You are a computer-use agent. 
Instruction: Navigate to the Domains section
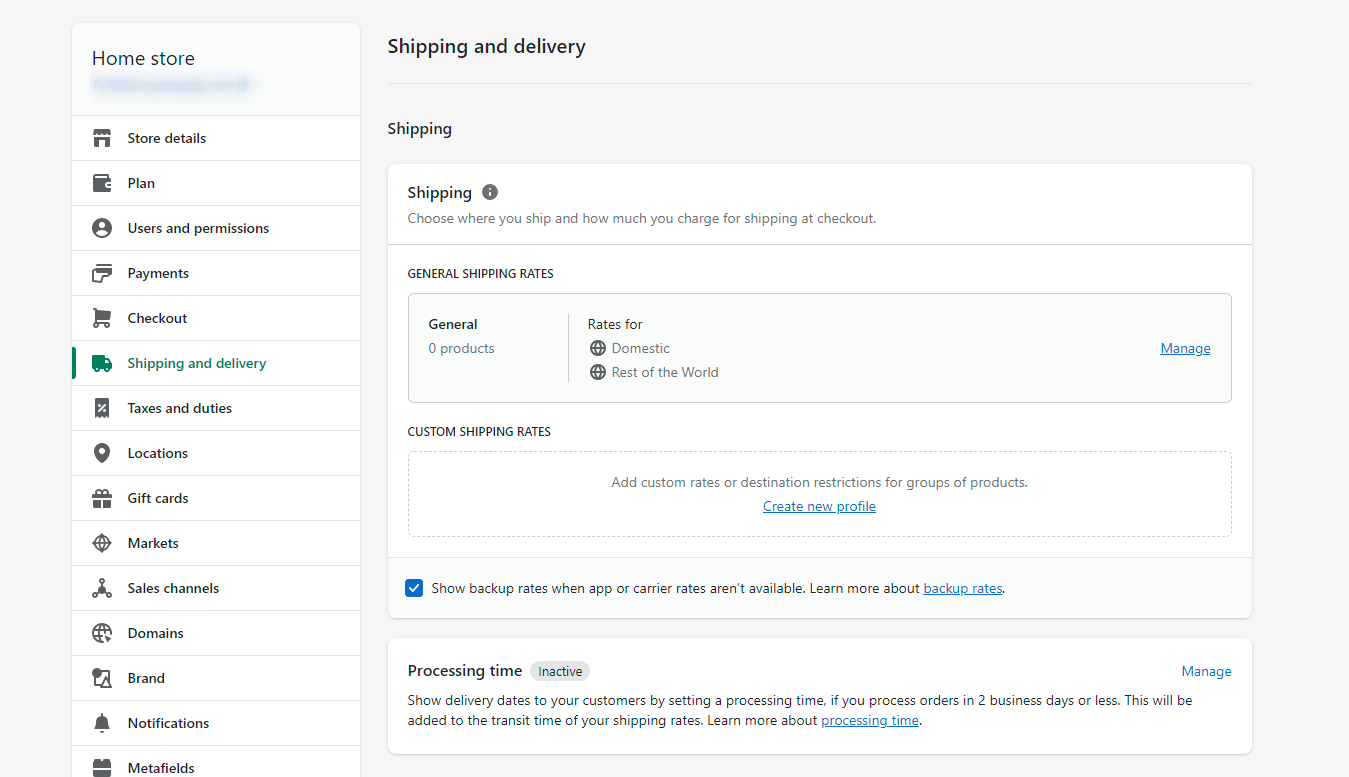pos(156,633)
